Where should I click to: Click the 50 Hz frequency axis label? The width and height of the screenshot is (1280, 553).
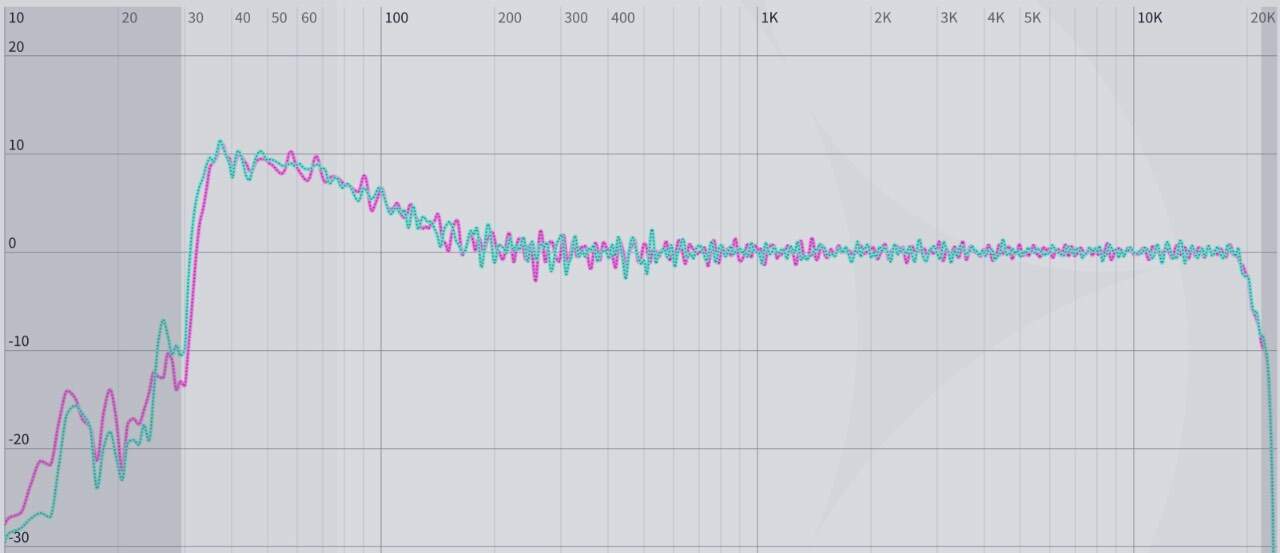tap(279, 18)
